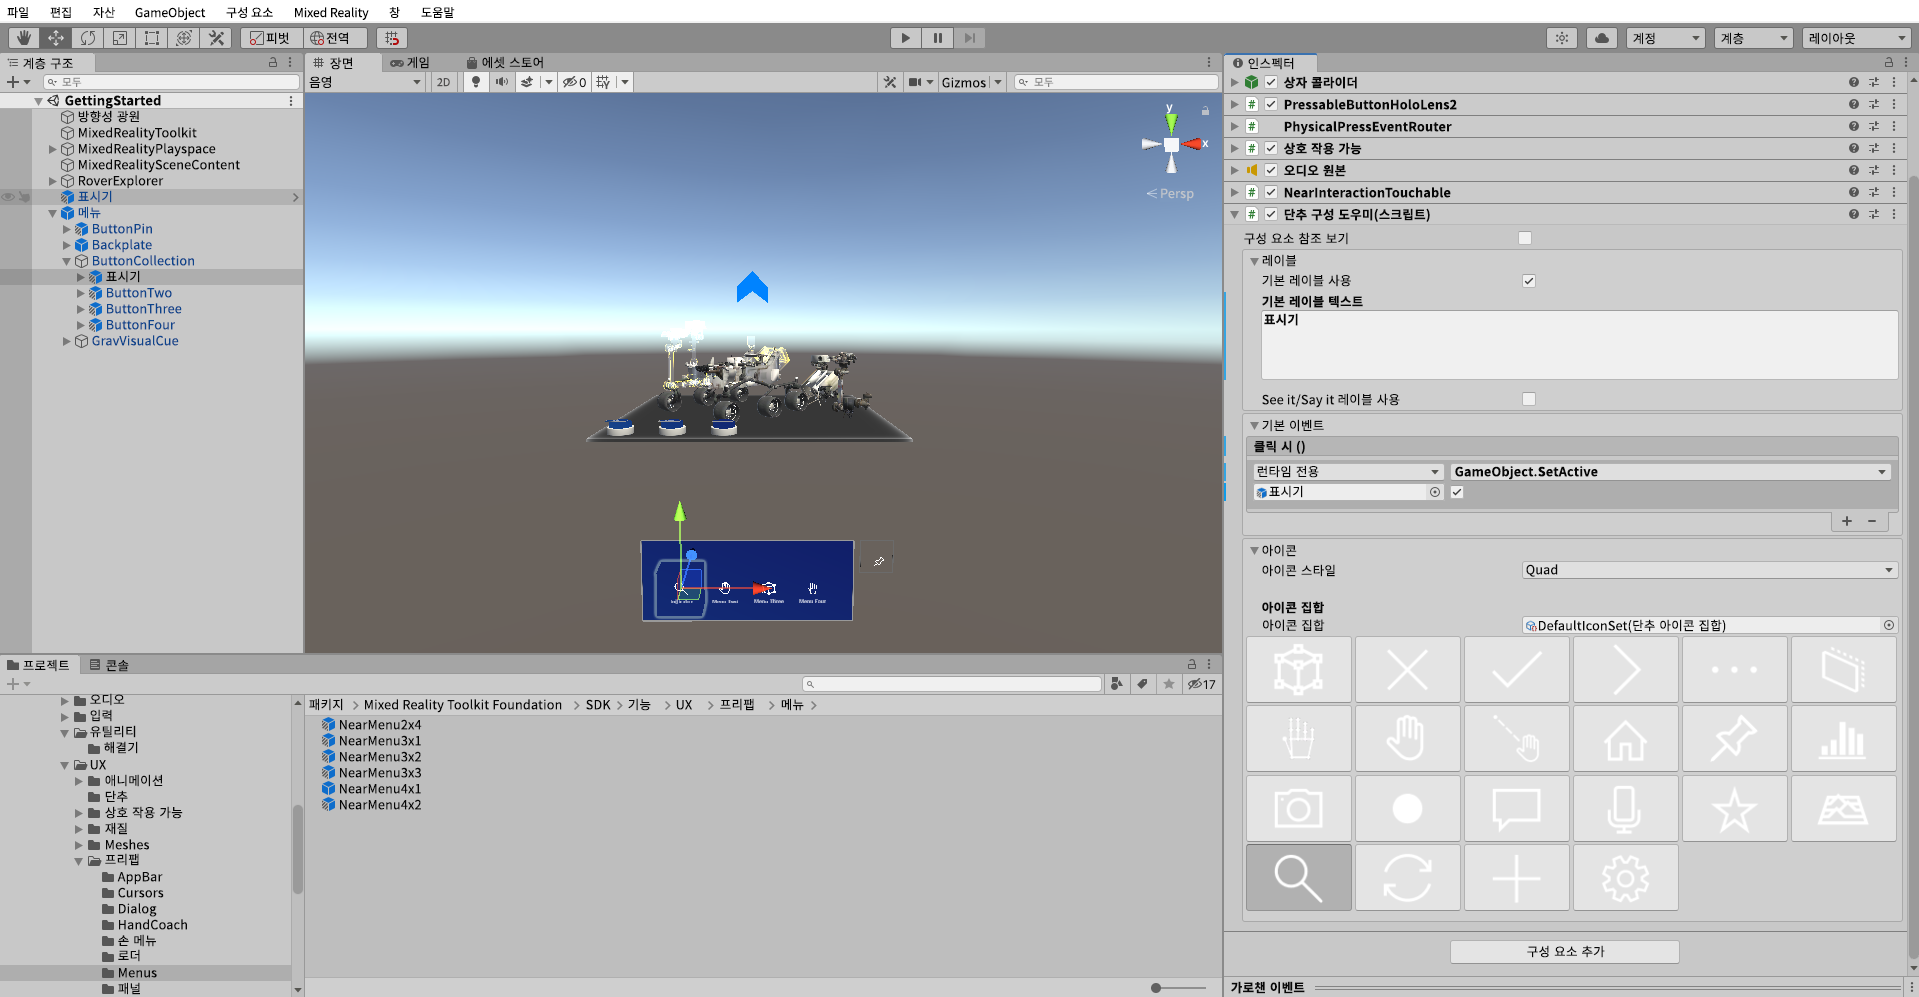The height and width of the screenshot is (997, 1919).
Task: Toggle 오디오 원본 component checkbox
Action: 1271,170
